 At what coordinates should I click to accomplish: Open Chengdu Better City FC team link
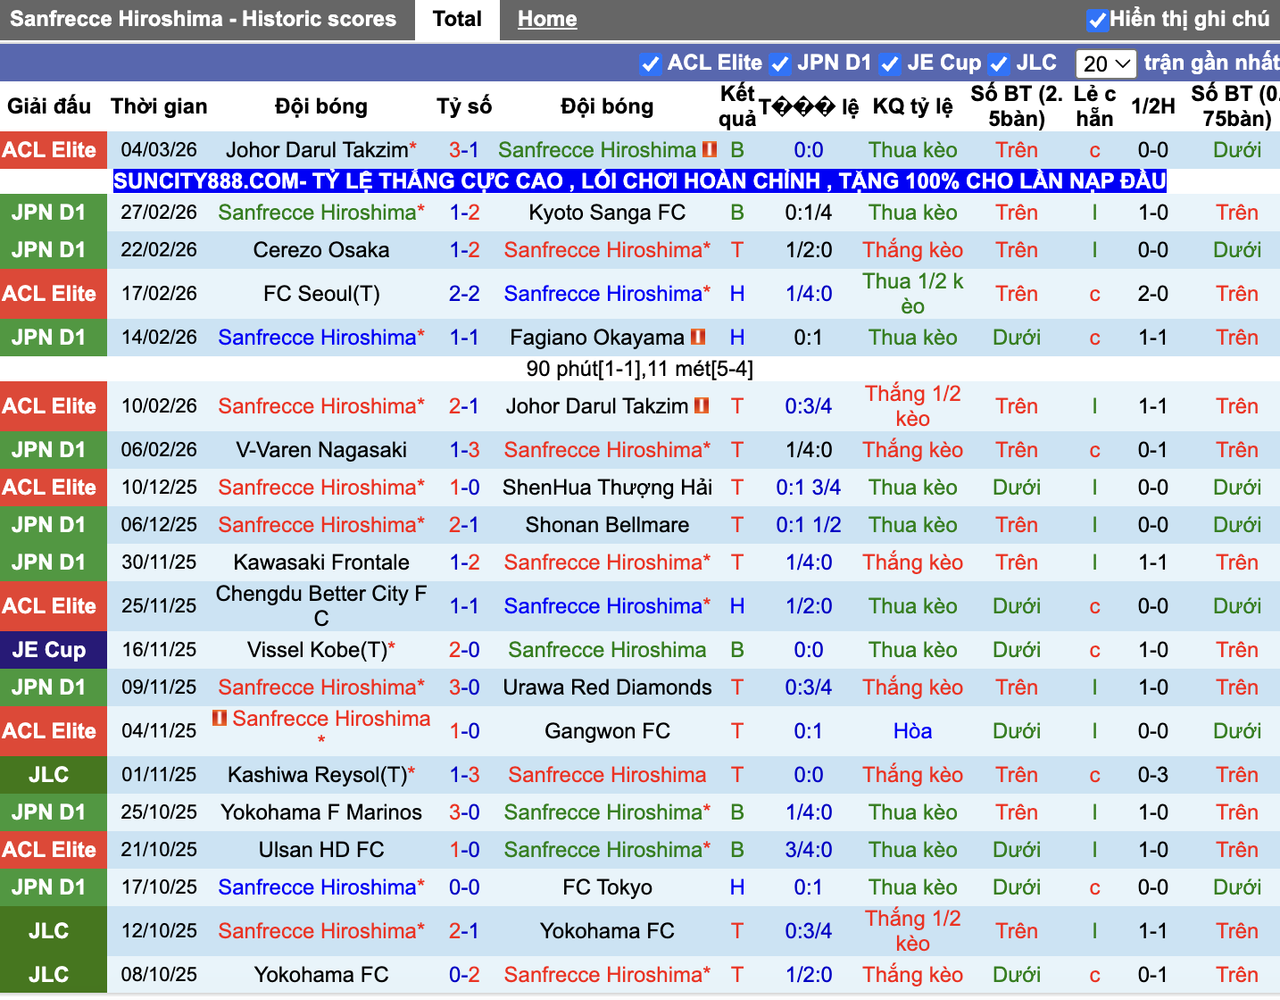pyautogui.click(x=321, y=606)
